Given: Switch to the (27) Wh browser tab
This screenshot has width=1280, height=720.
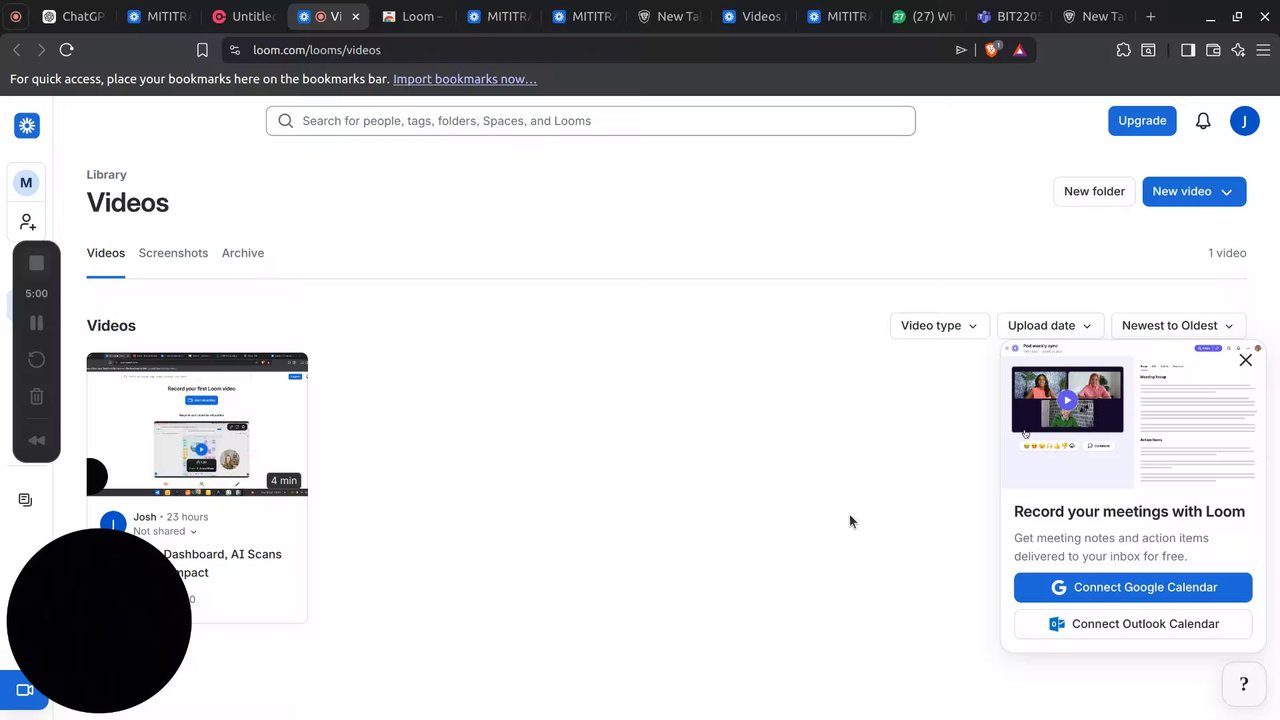Looking at the screenshot, I should pos(926,16).
